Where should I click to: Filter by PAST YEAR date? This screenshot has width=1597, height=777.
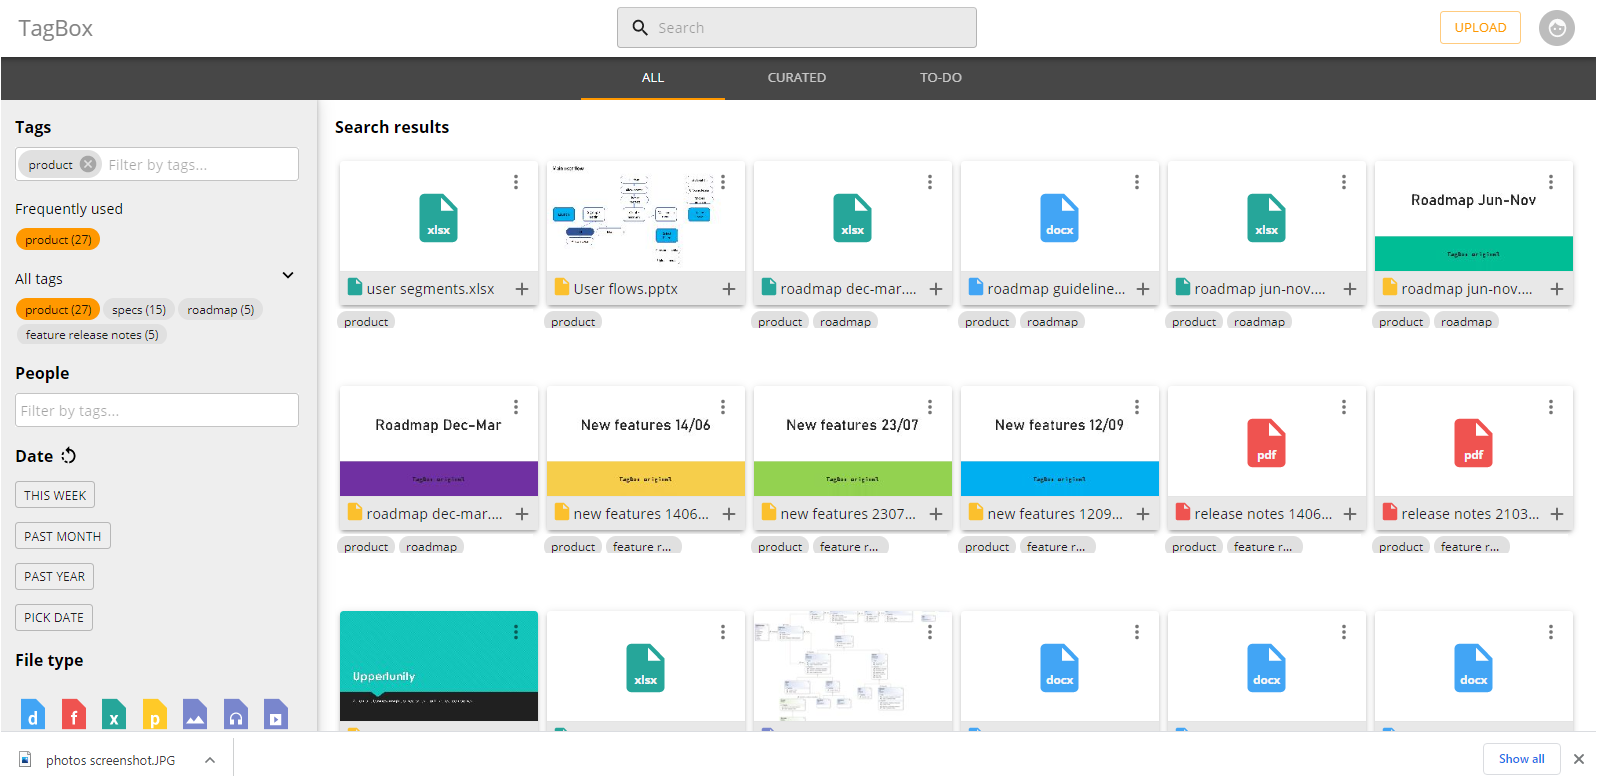(54, 577)
